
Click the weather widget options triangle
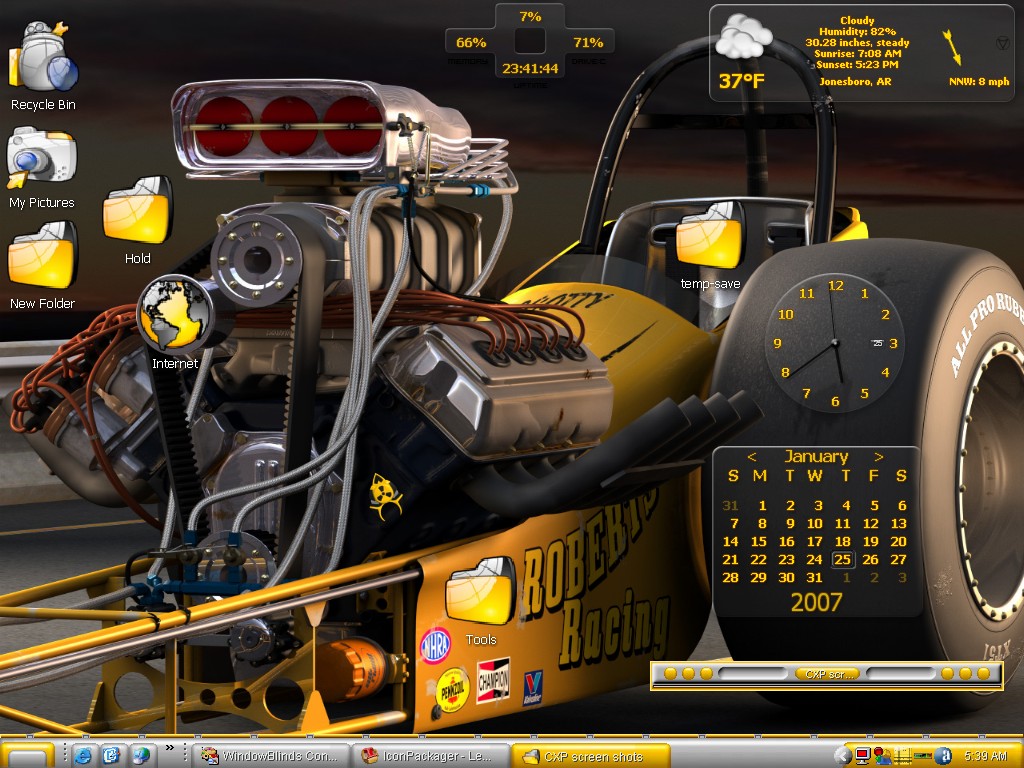point(1002,43)
